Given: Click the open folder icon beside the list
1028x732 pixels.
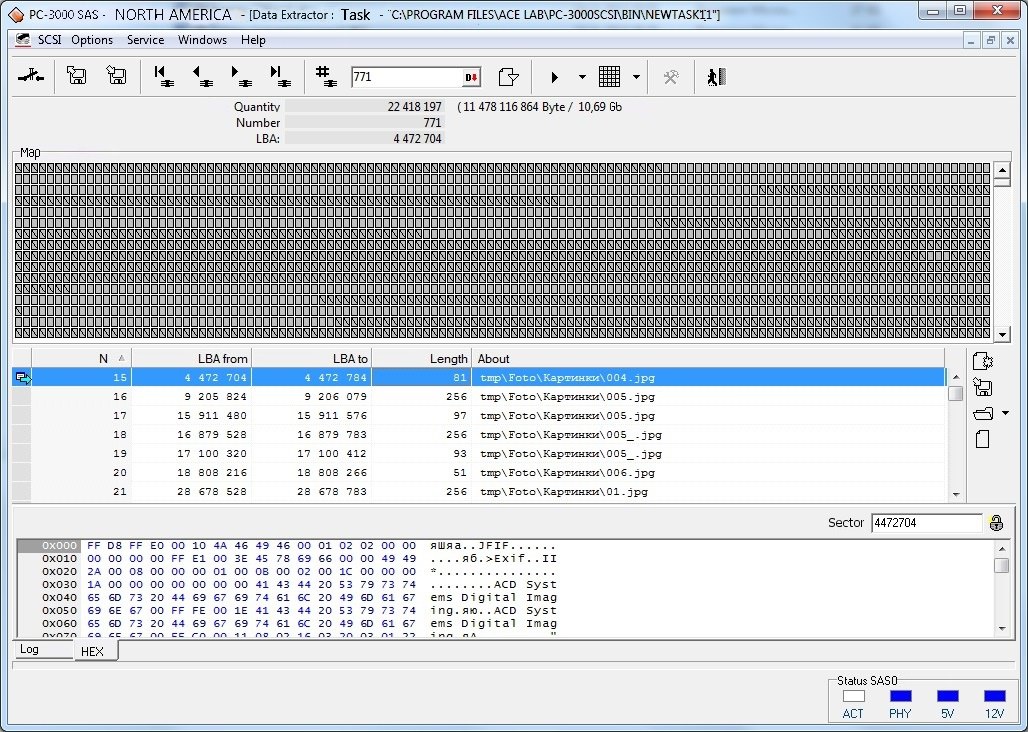Looking at the screenshot, I should click(x=983, y=414).
